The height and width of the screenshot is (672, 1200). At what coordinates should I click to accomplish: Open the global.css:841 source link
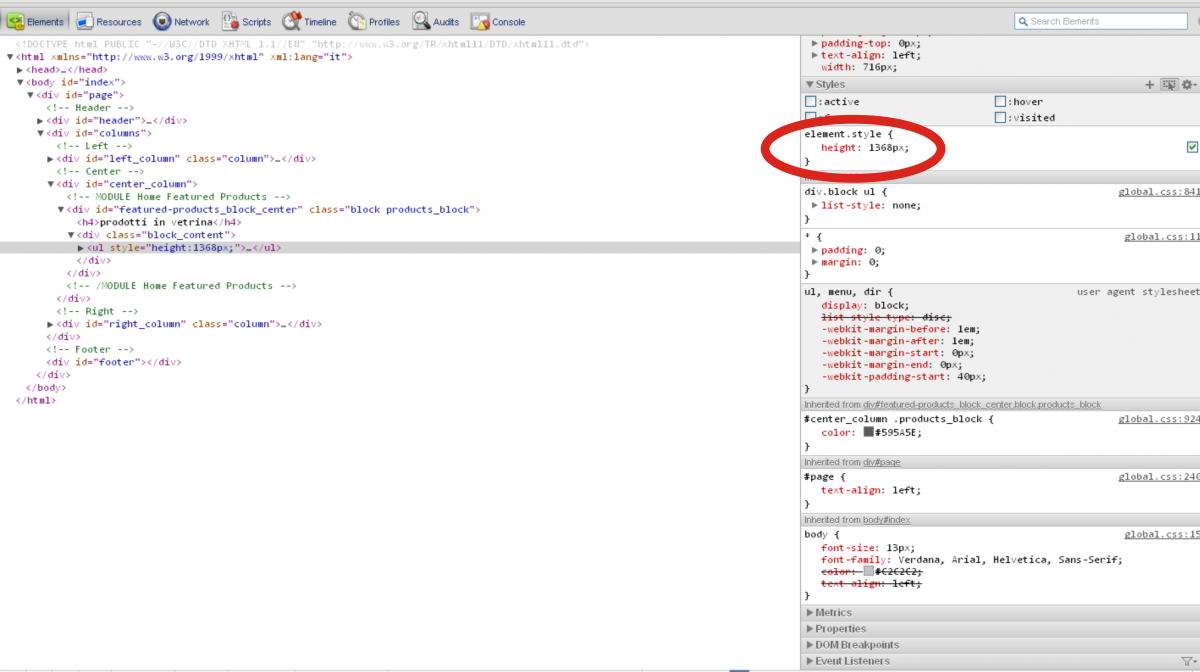click(1158, 191)
